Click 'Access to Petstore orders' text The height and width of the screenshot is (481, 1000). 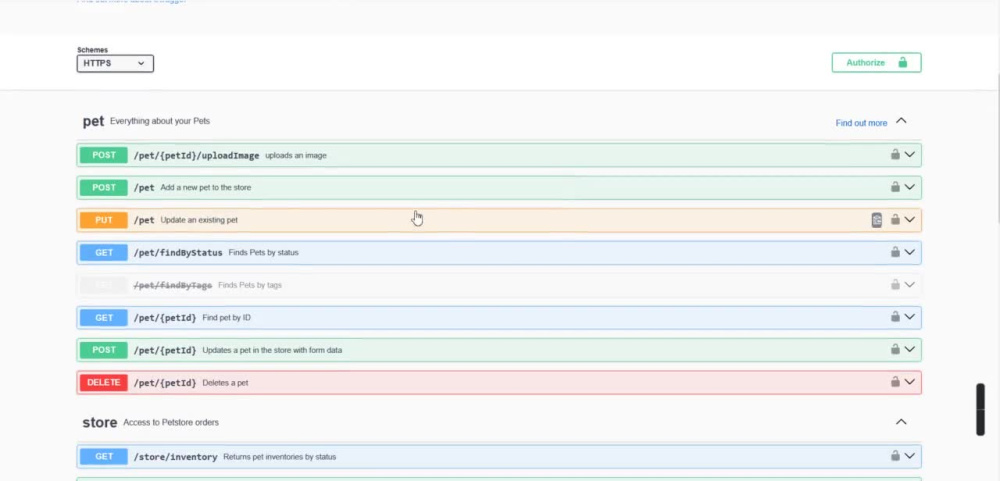click(171, 422)
